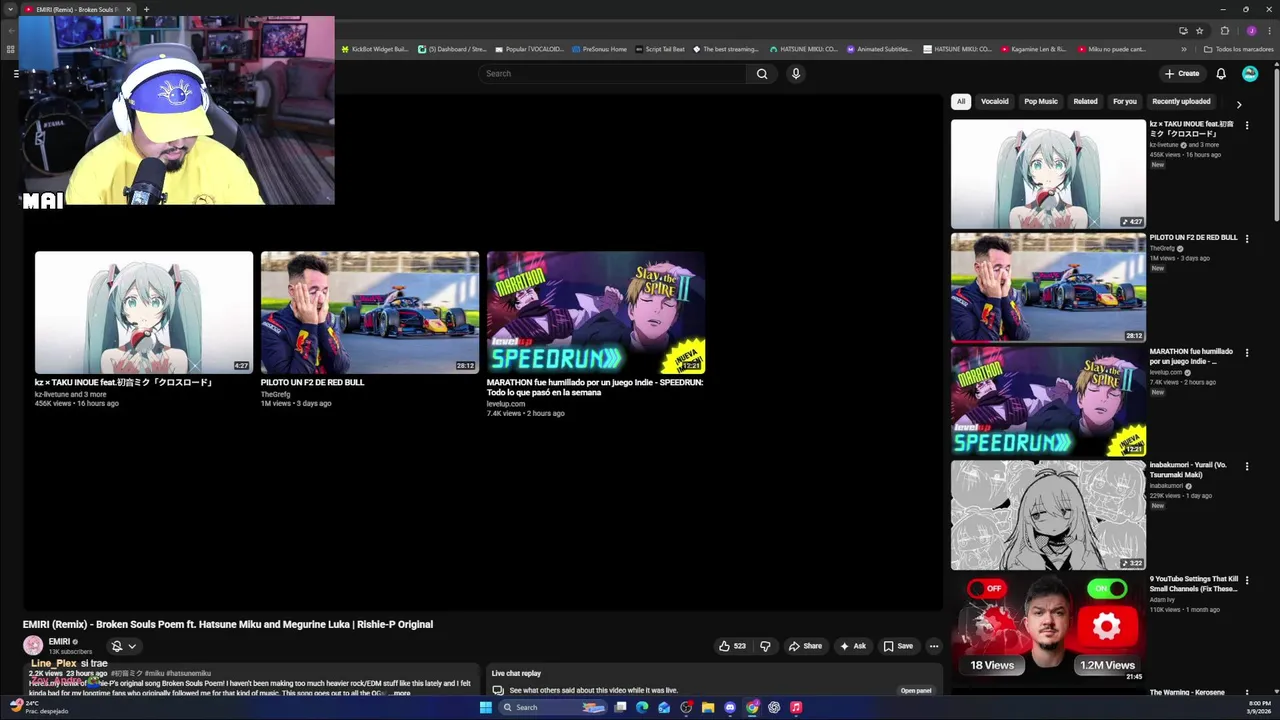This screenshot has height=720, width=1280.
Task: Click the #miku hashtag in the description
Action: (x=155, y=674)
